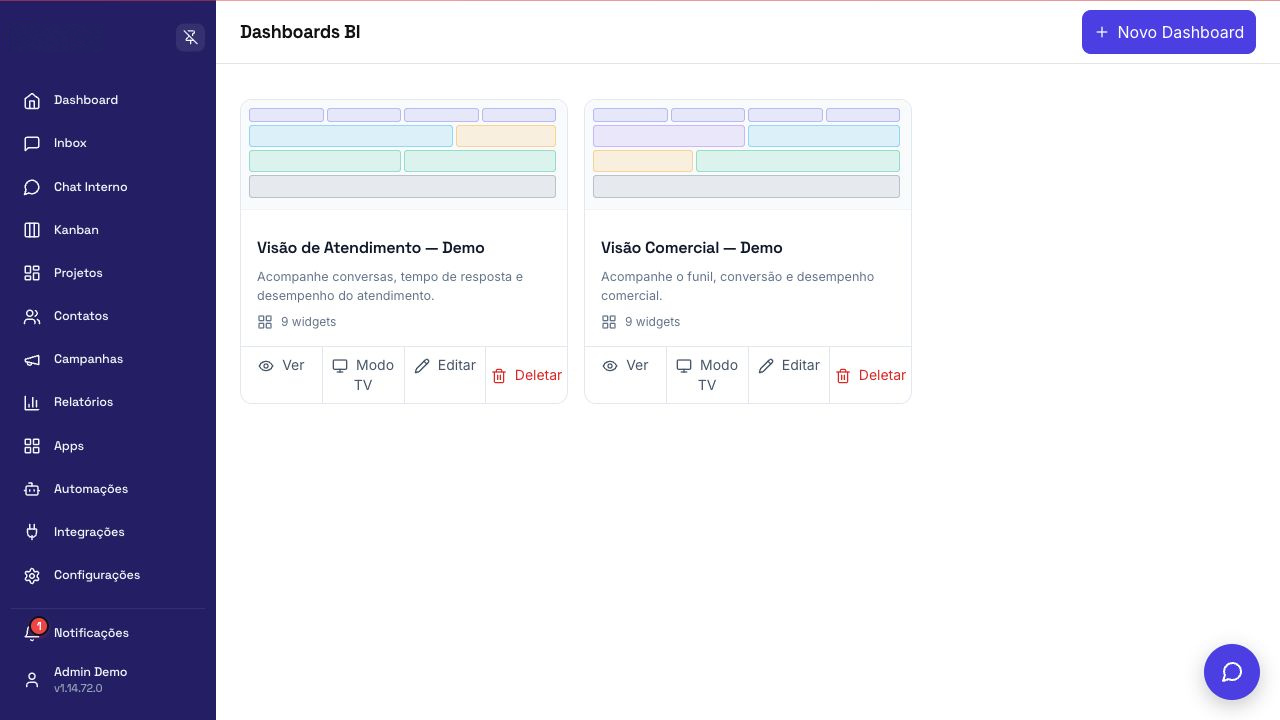Click the Visão Comercial — Demo title
The width and height of the screenshot is (1280, 720).
click(692, 248)
